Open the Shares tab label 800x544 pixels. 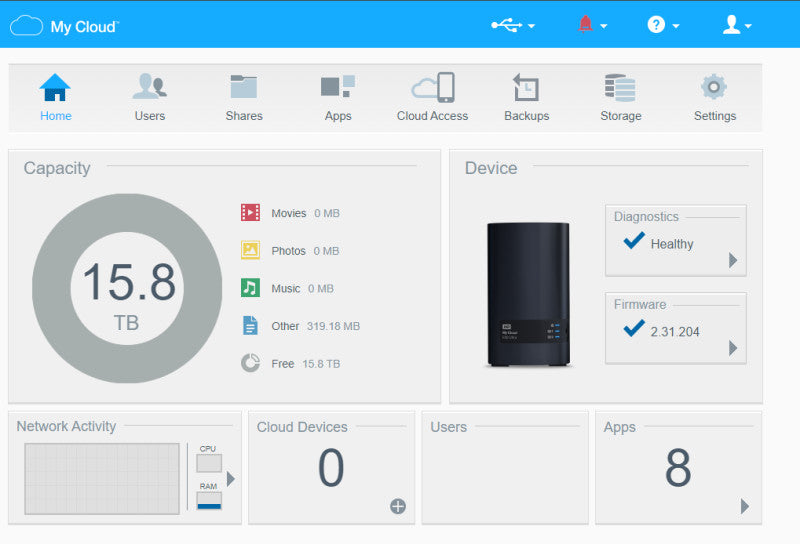point(244,116)
